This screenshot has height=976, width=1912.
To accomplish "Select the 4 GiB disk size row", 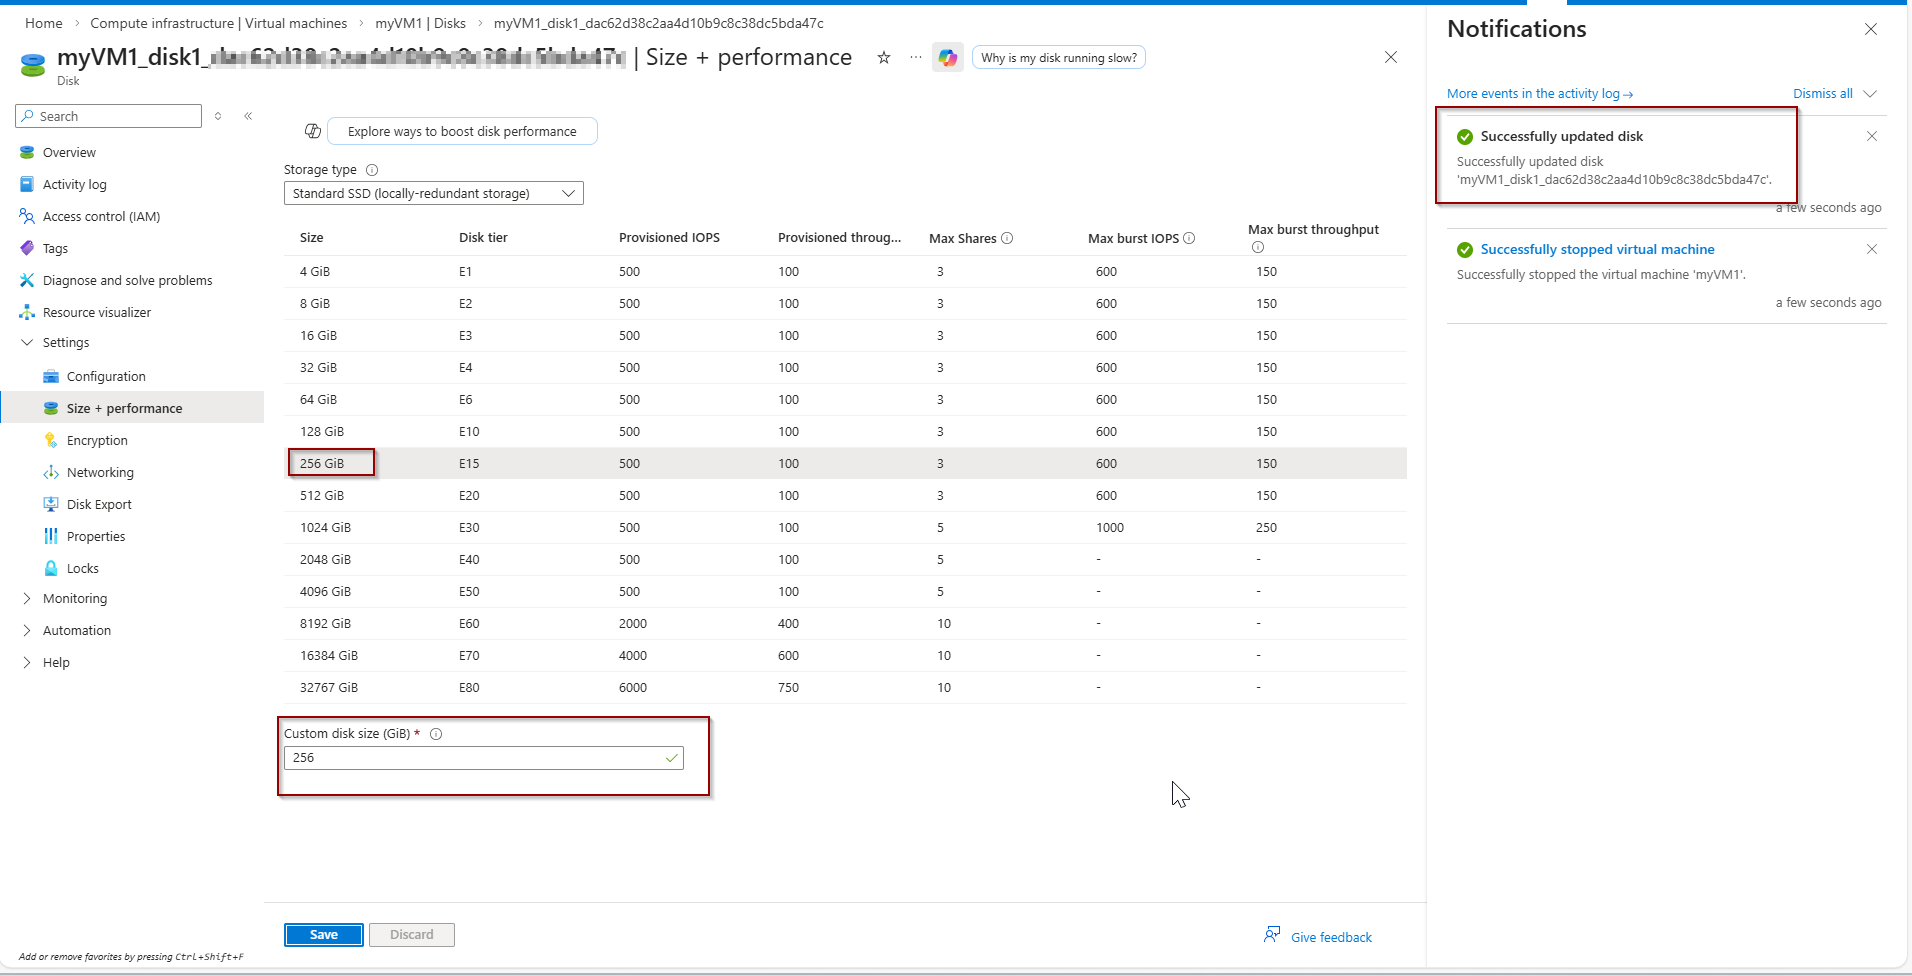I will [845, 272].
